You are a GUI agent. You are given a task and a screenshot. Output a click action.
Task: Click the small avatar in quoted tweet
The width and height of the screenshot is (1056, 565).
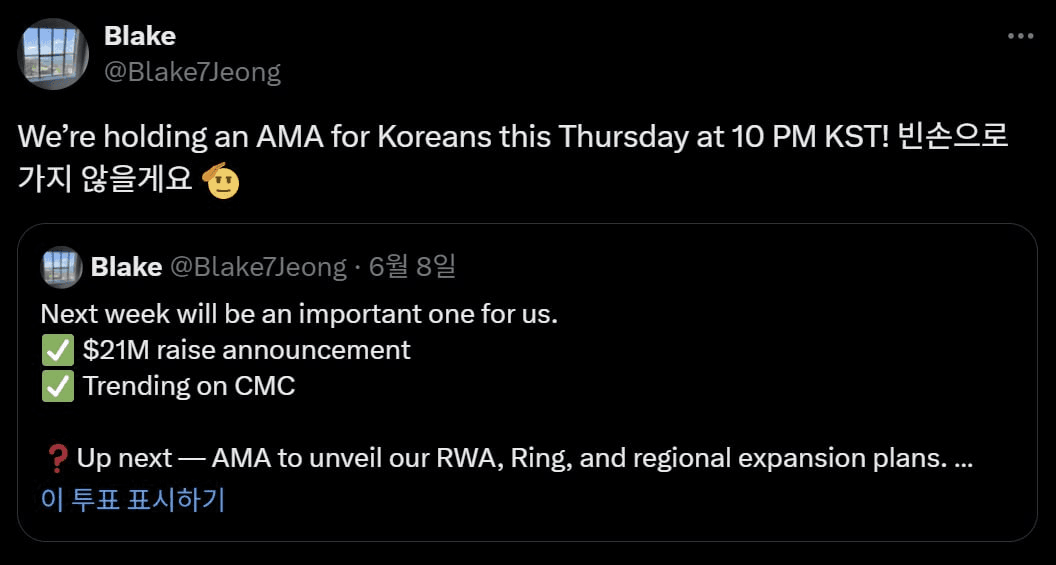click(x=62, y=267)
